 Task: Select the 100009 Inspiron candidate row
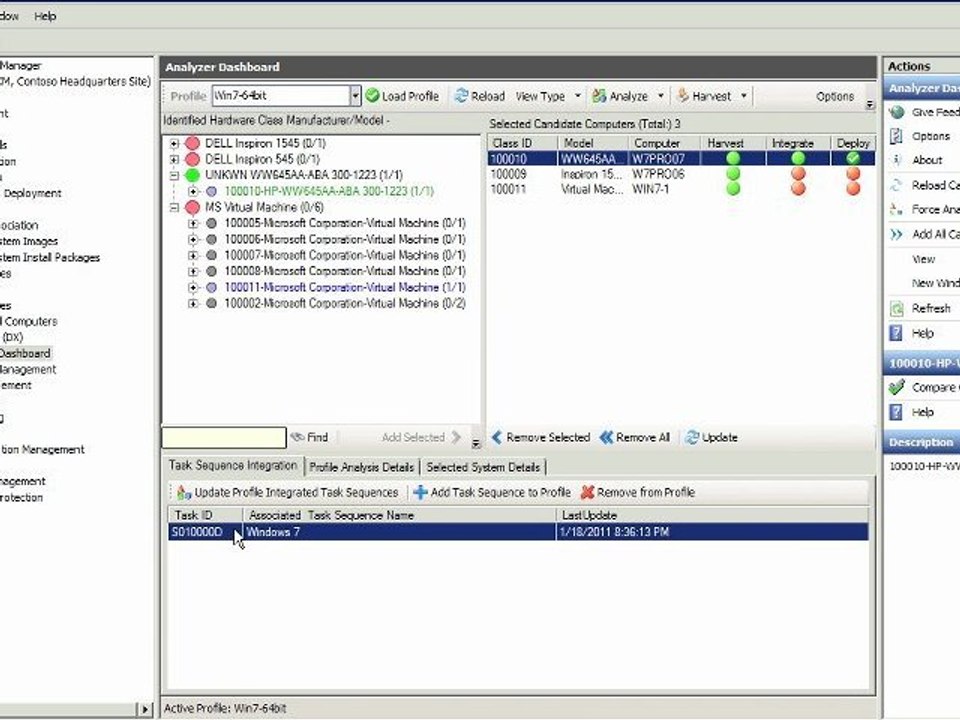pos(681,174)
